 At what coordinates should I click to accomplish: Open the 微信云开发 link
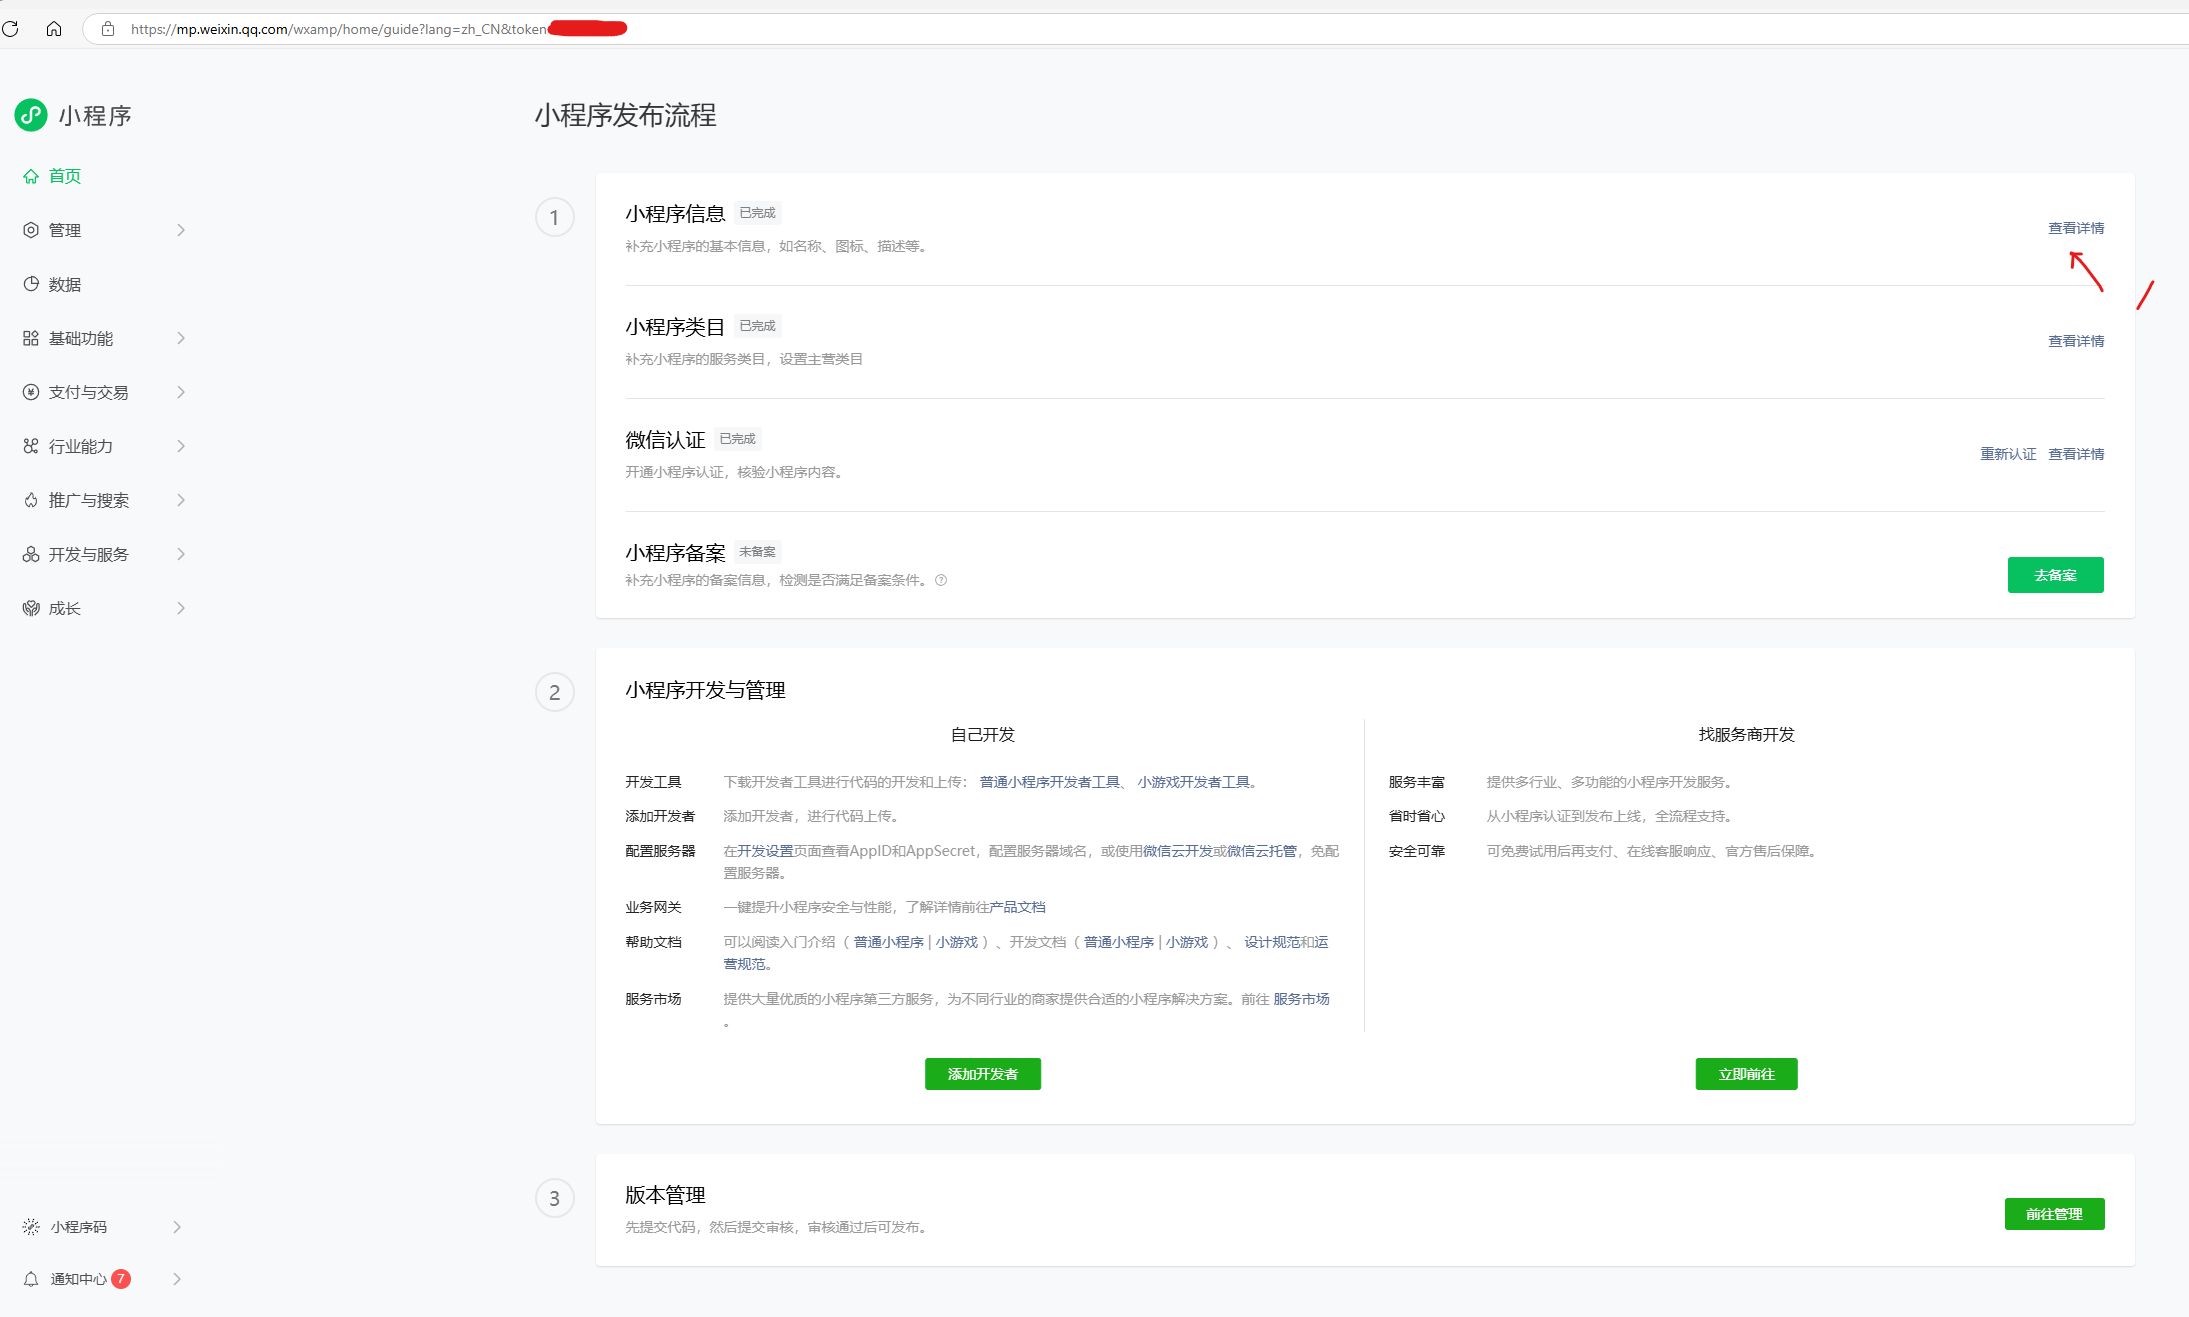pos(1178,851)
